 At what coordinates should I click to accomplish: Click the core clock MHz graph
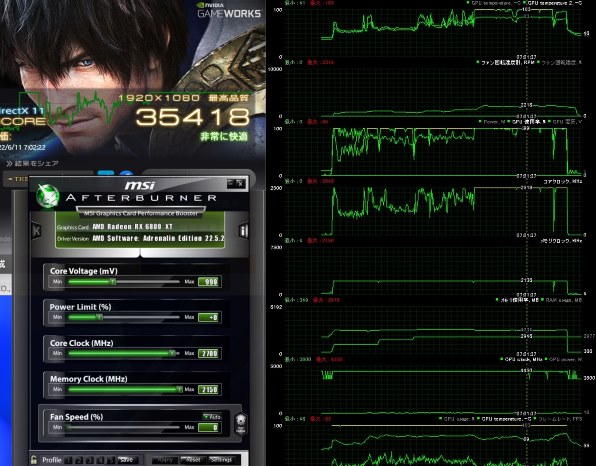tap(433, 211)
